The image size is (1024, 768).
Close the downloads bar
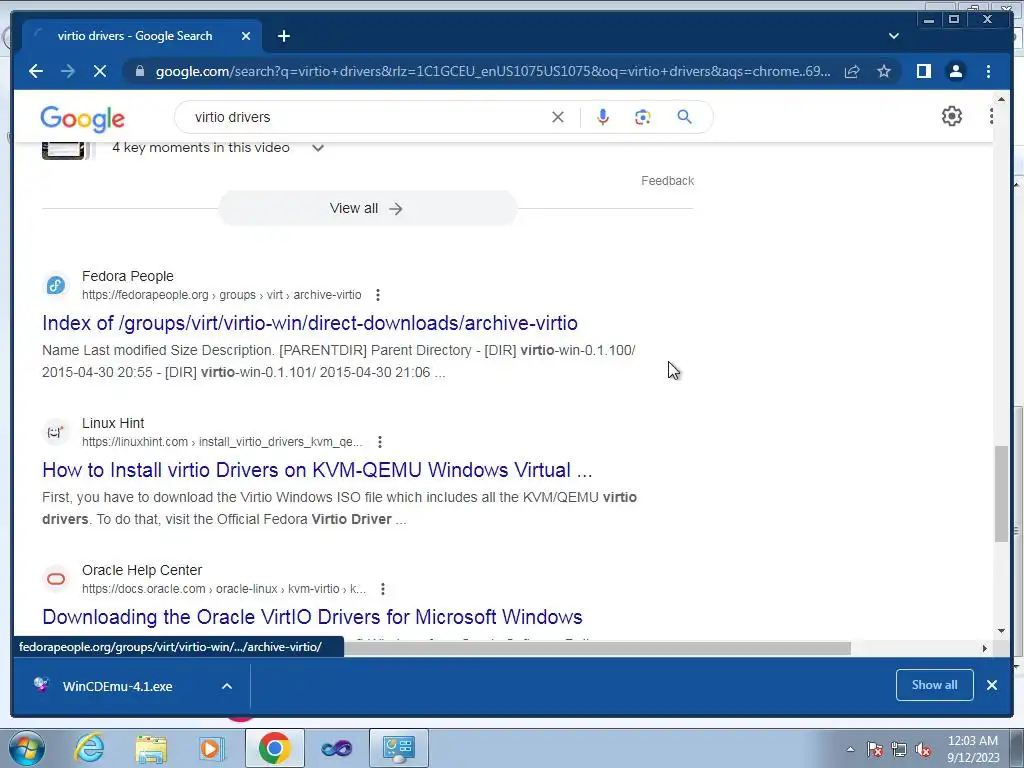991,685
